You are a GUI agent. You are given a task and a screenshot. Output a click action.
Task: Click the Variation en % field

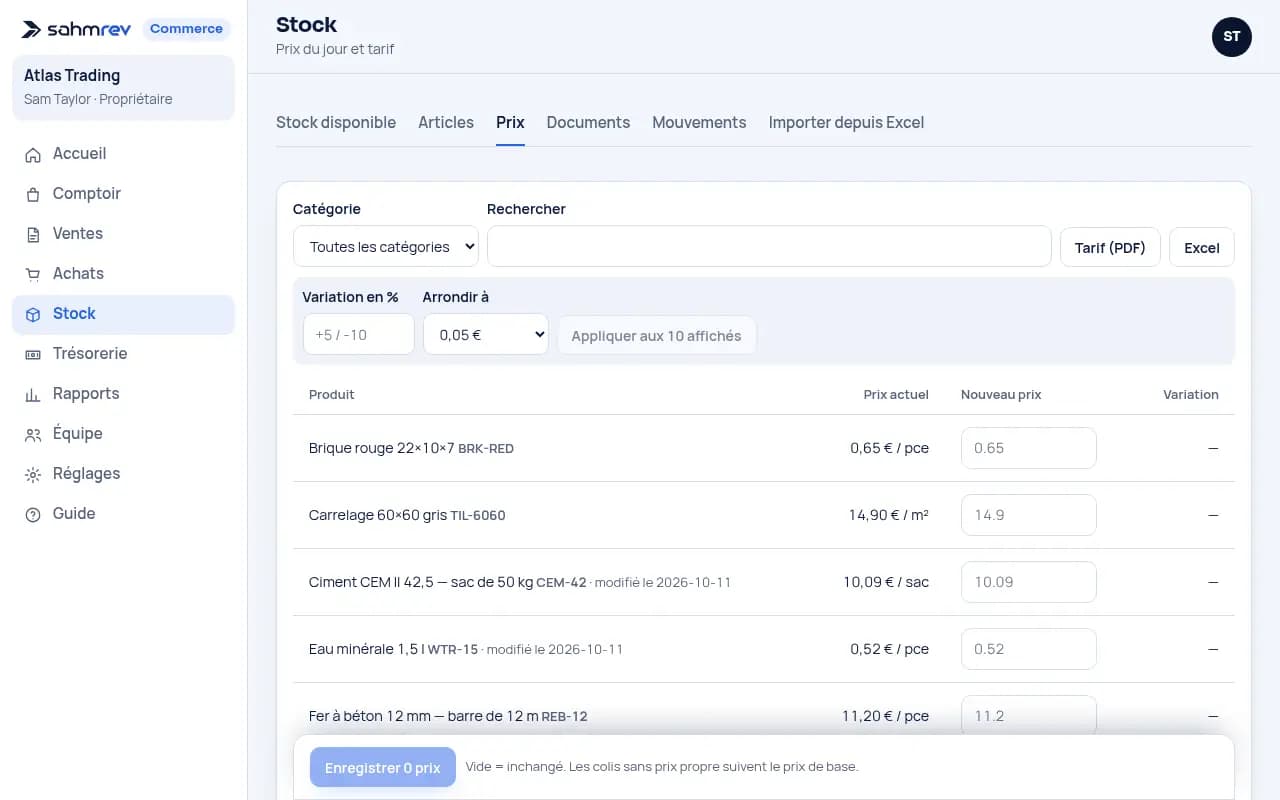[x=358, y=334]
